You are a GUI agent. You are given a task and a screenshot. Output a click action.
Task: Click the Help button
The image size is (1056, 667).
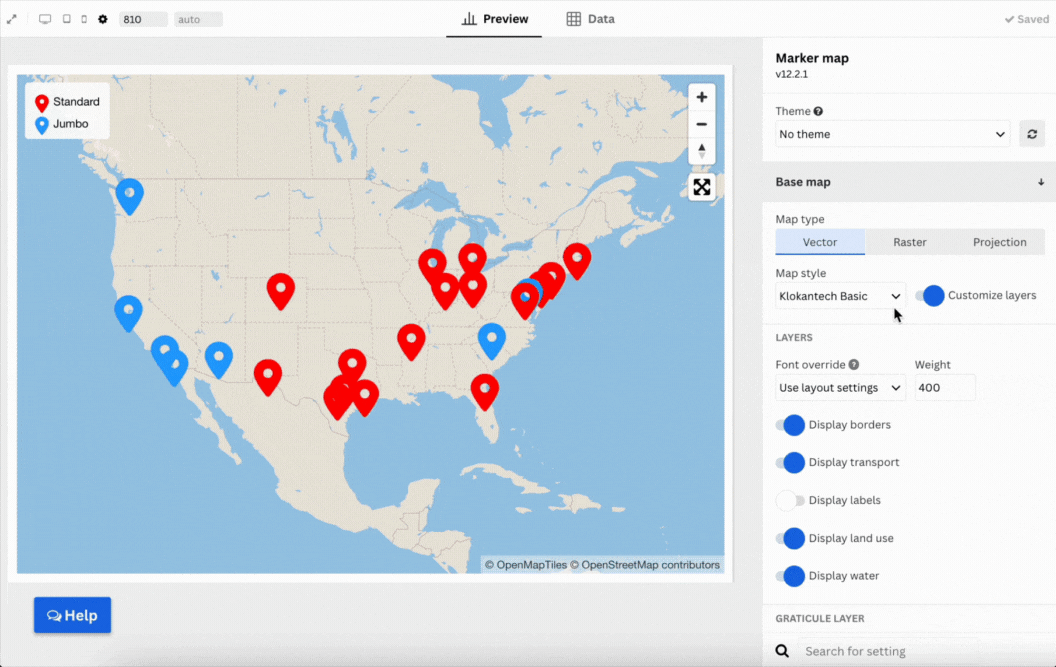[72, 615]
